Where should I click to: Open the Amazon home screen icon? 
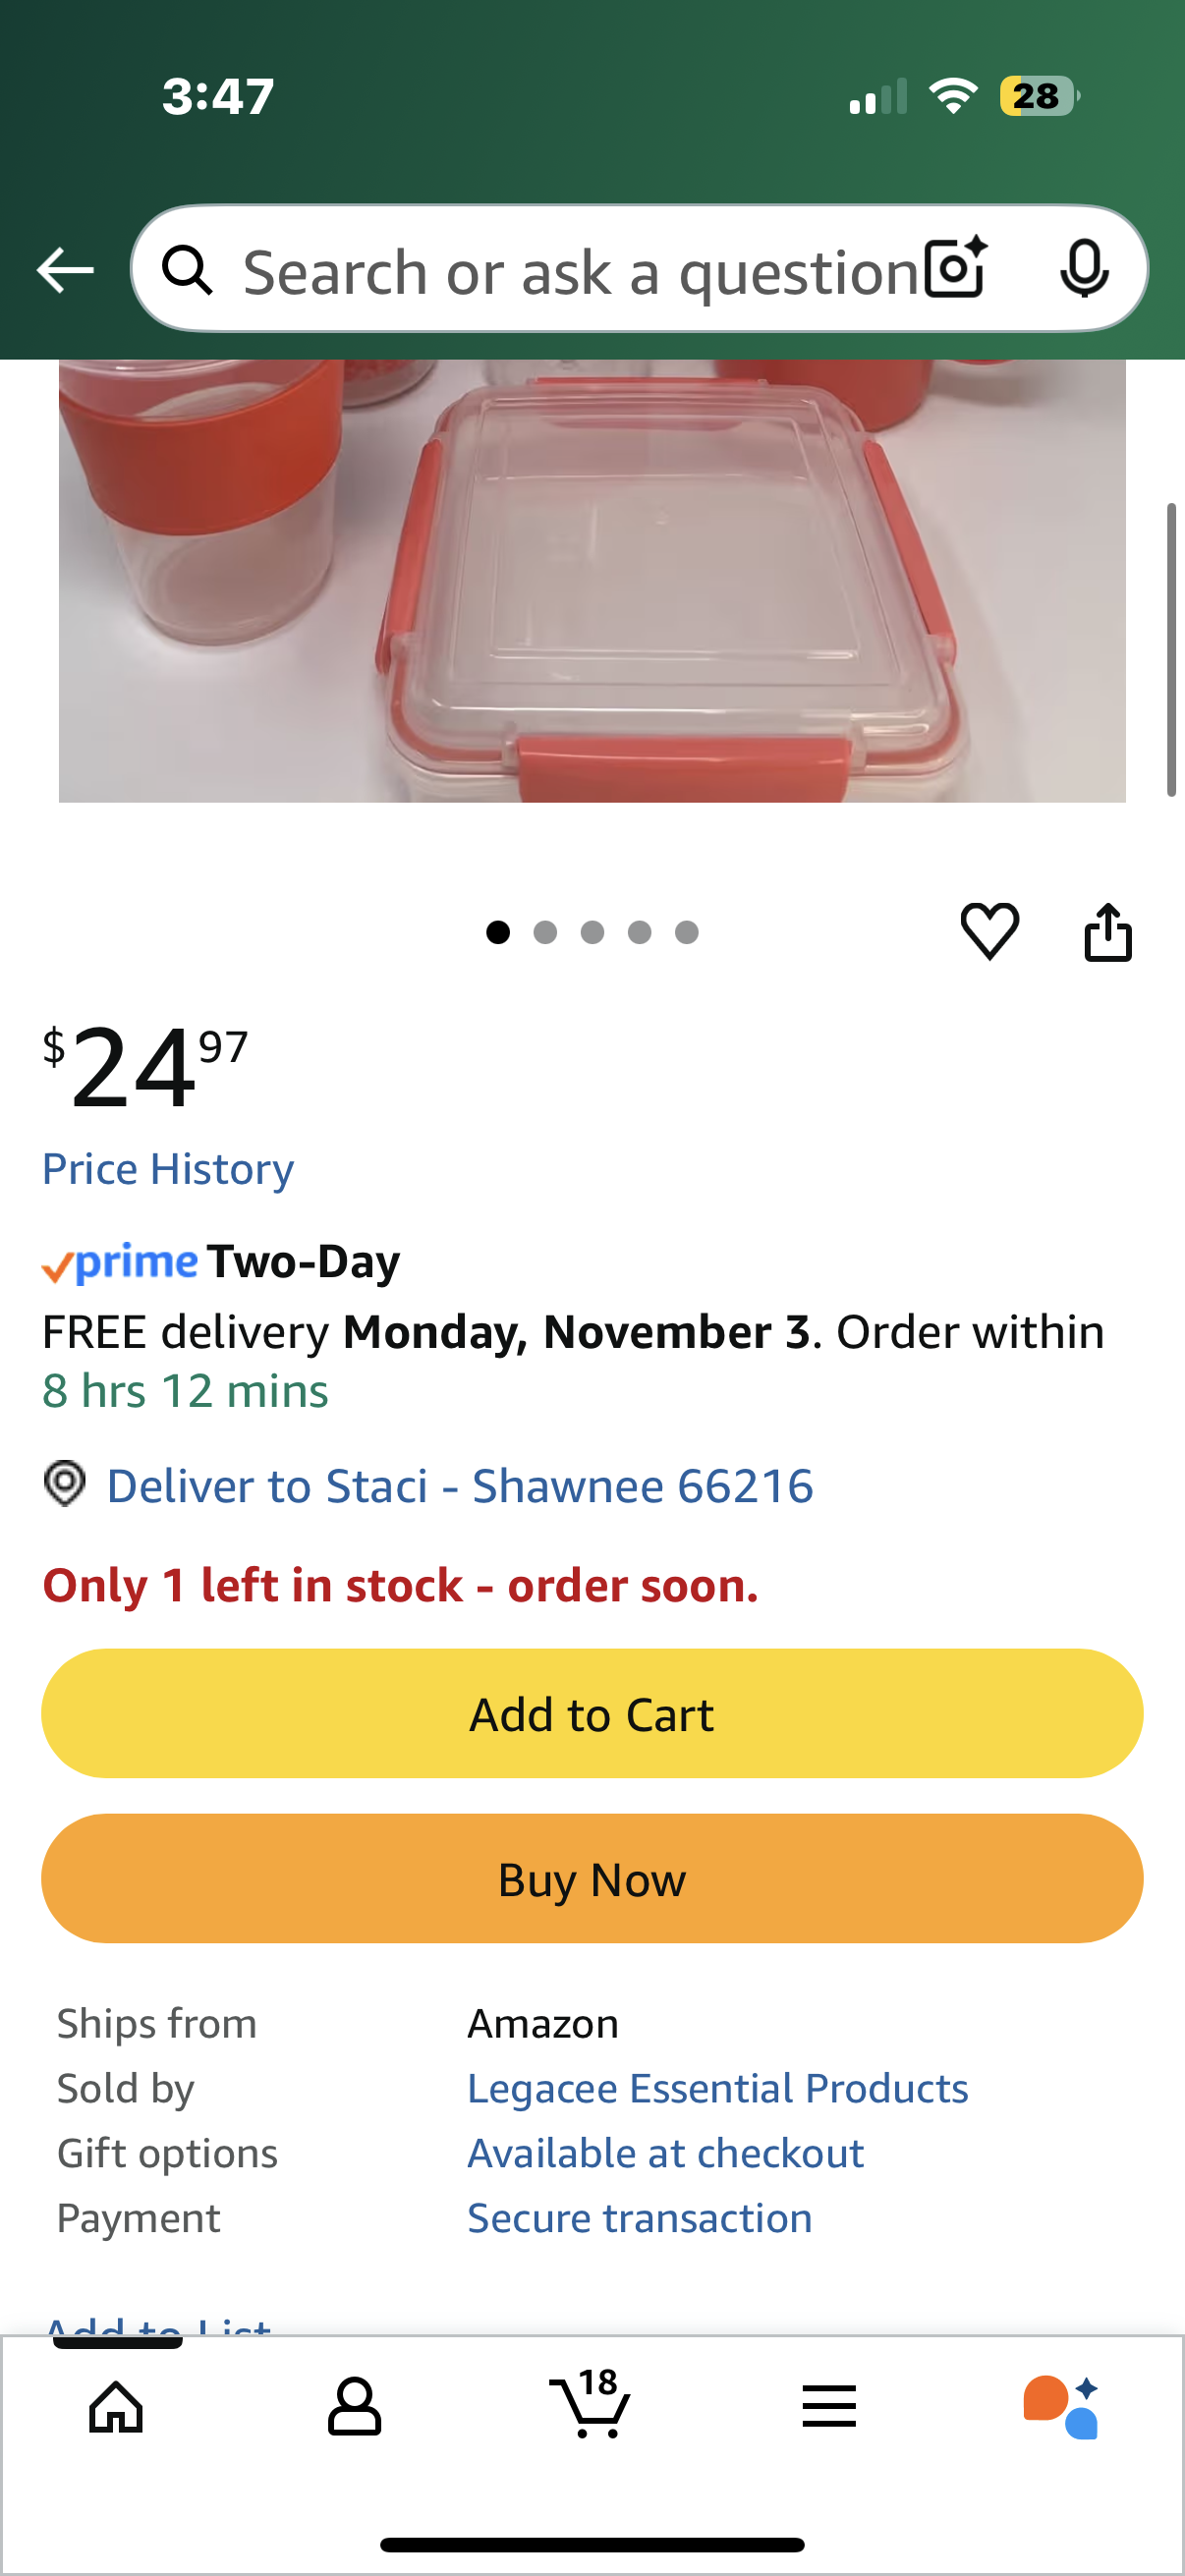click(x=114, y=2406)
